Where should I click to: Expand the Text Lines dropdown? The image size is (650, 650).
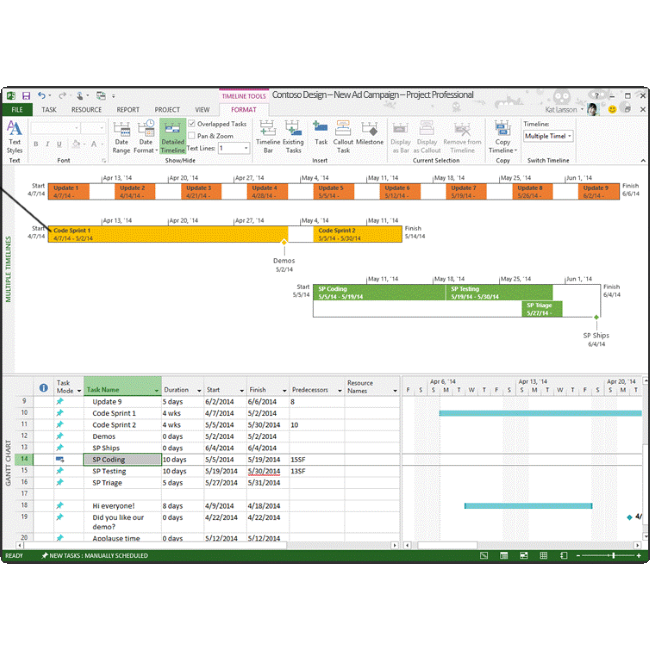(x=246, y=148)
